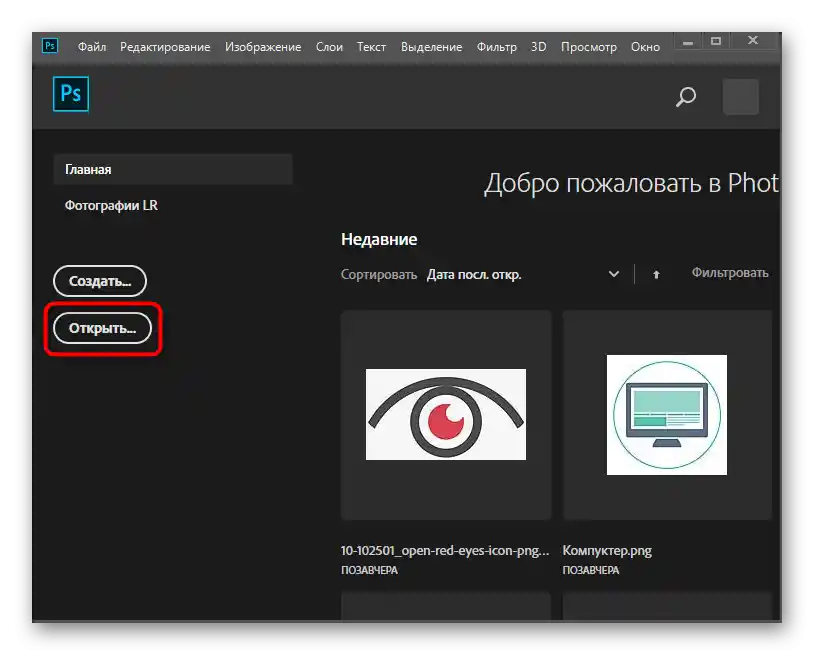814x655 pixels.
Task: Open the Редактирование menu
Action: [165, 47]
